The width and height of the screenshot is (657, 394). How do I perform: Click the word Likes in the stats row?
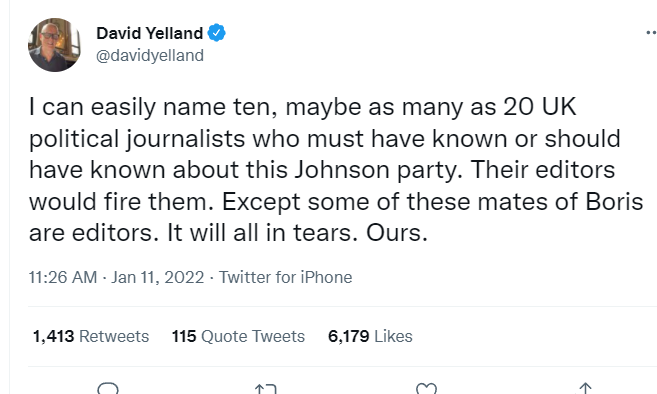tap(393, 336)
